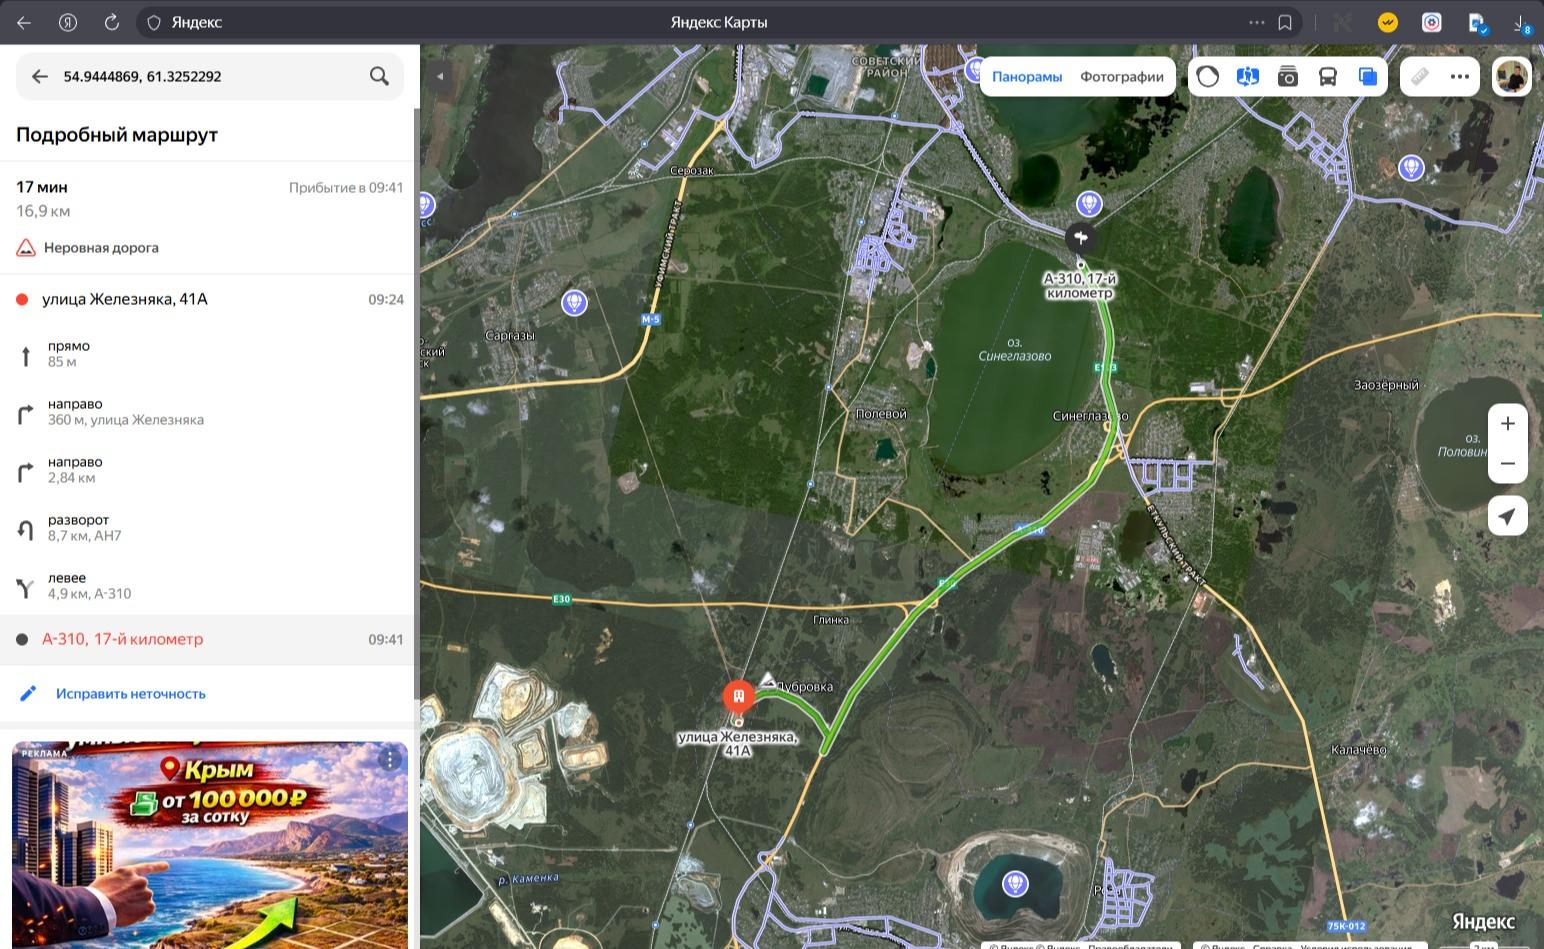Open the Крым advertisement banner
The width and height of the screenshot is (1544, 949).
click(x=210, y=845)
